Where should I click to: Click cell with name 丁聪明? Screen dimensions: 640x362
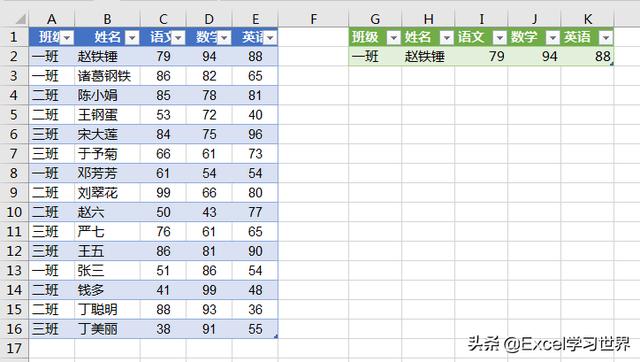[107, 309]
